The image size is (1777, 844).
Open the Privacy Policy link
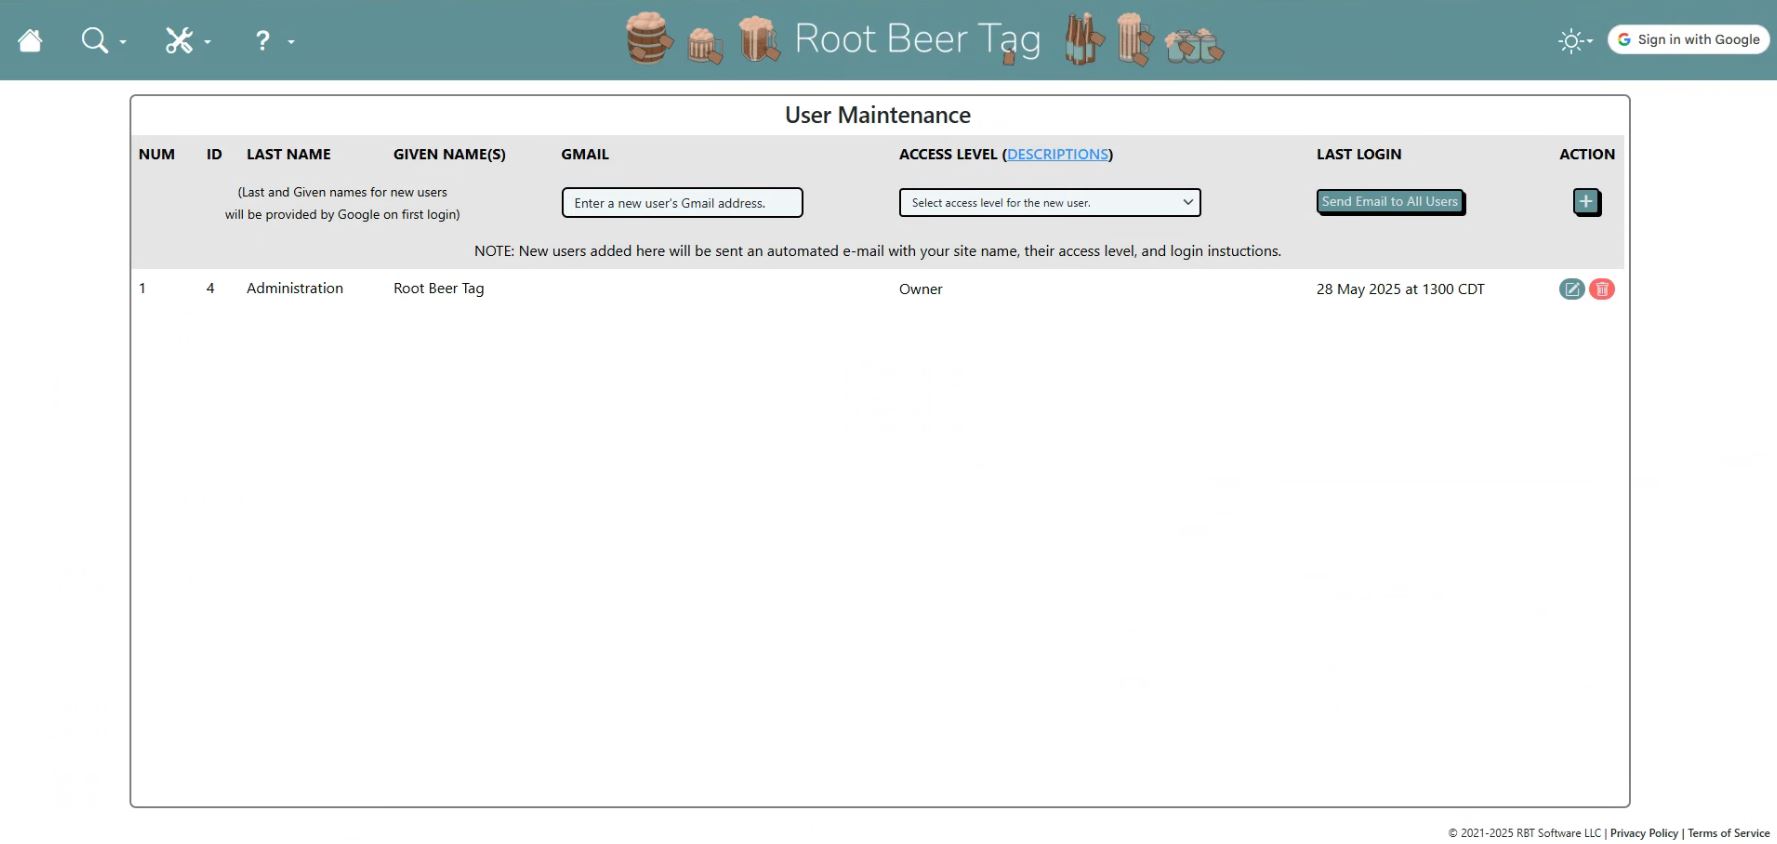(1643, 833)
